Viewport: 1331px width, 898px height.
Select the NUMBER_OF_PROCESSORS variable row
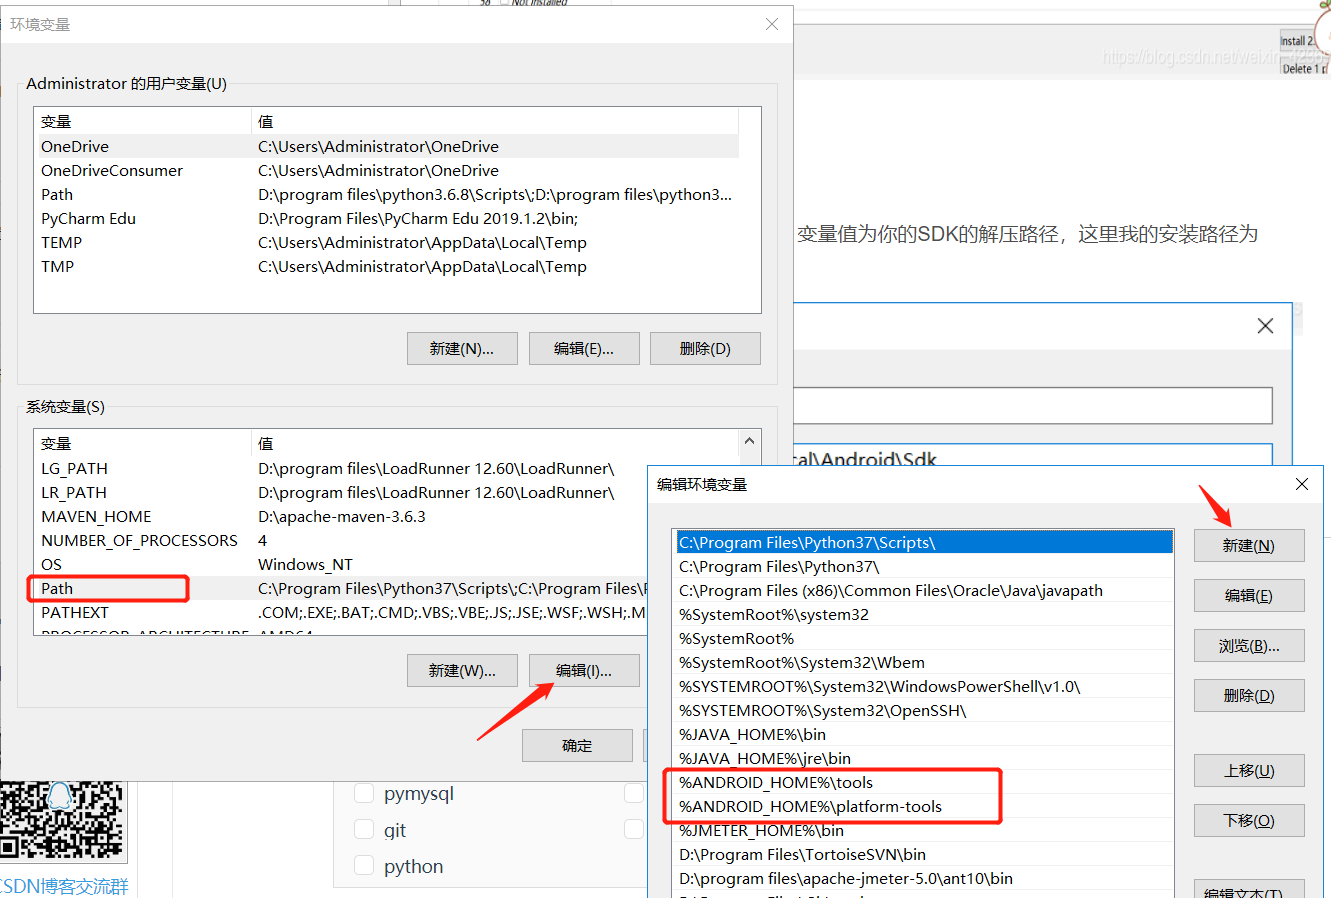(x=342, y=541)
